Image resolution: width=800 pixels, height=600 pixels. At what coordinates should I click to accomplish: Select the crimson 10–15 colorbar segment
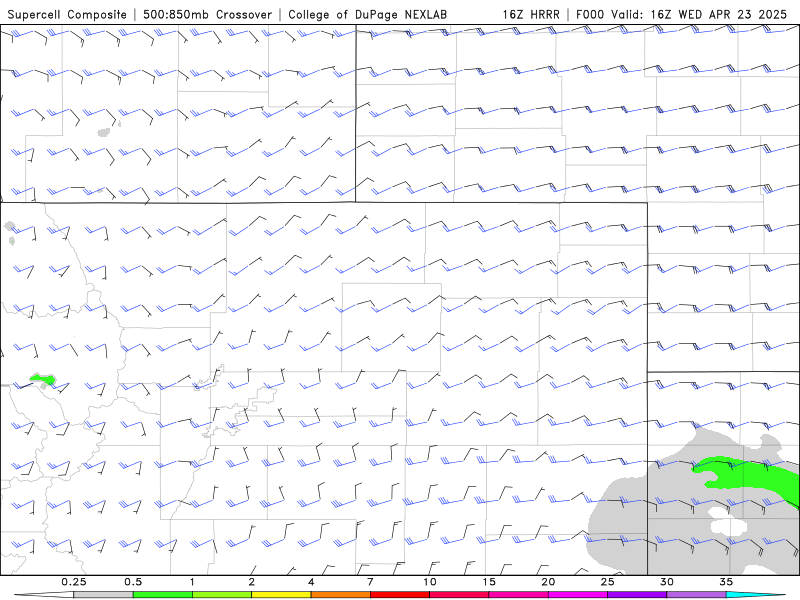459,595
